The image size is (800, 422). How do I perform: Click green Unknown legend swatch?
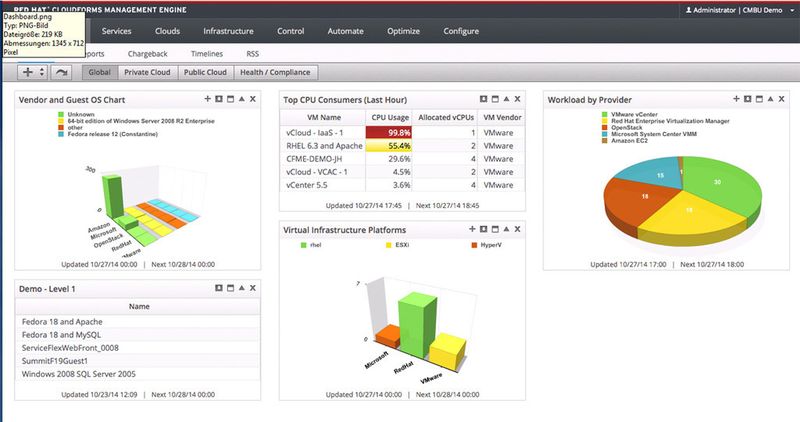(x=61, y=114)
